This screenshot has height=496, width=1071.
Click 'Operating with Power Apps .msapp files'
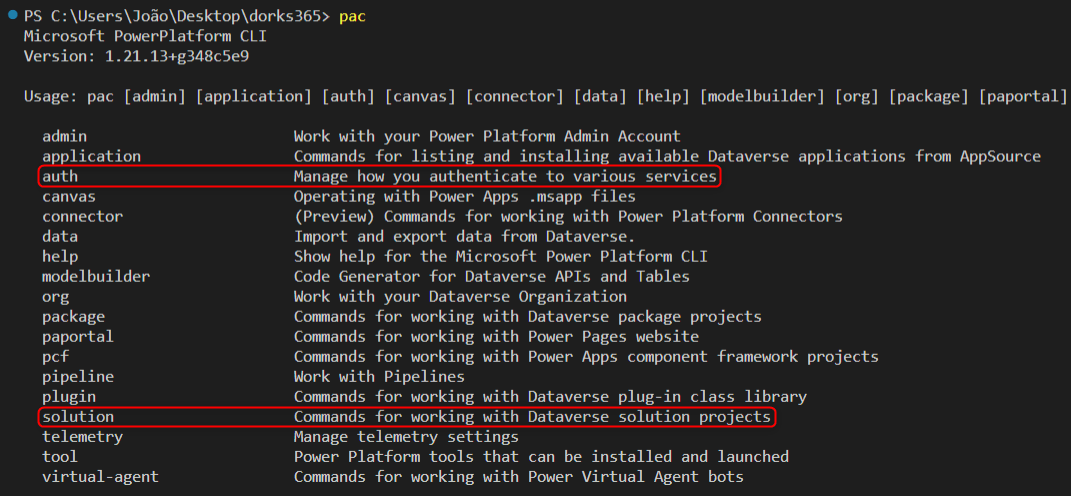(x=464, y=197)
